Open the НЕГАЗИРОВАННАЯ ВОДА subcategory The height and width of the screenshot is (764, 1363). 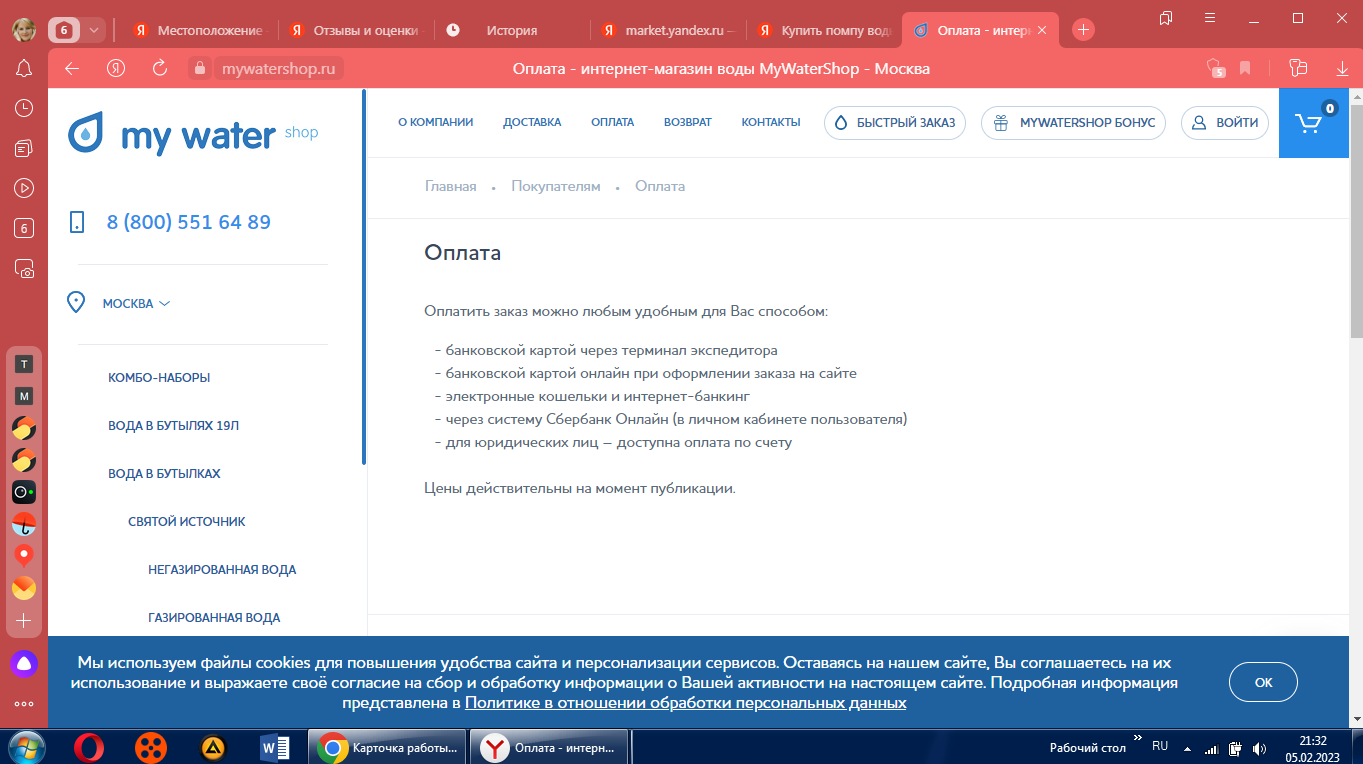point(222,570)
